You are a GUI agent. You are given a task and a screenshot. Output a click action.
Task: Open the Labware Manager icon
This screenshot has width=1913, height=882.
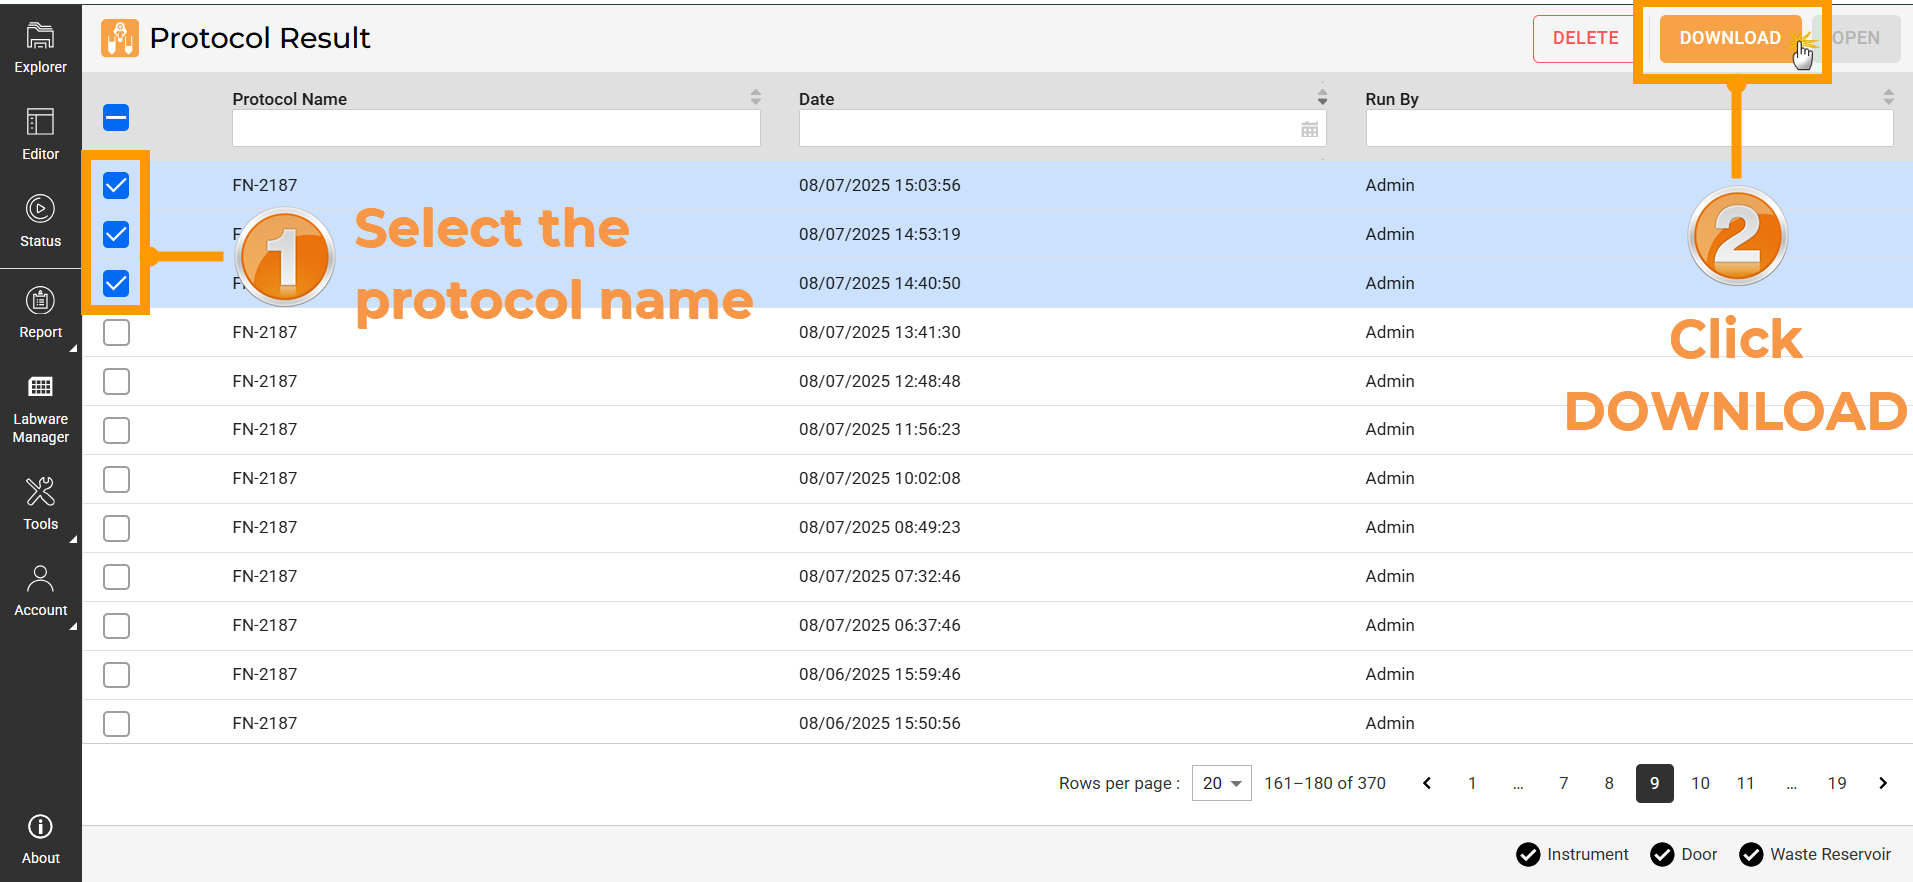(40, 410)
